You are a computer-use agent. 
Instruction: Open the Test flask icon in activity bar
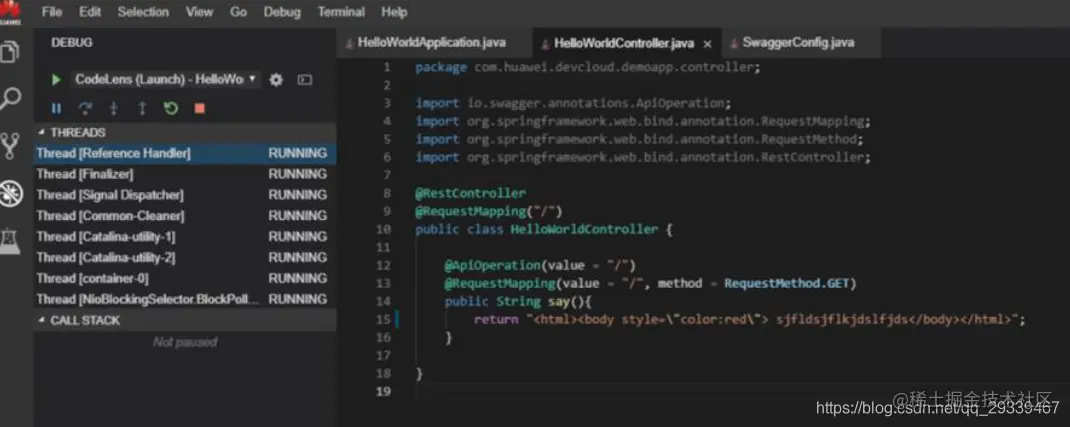coord(10,241)
